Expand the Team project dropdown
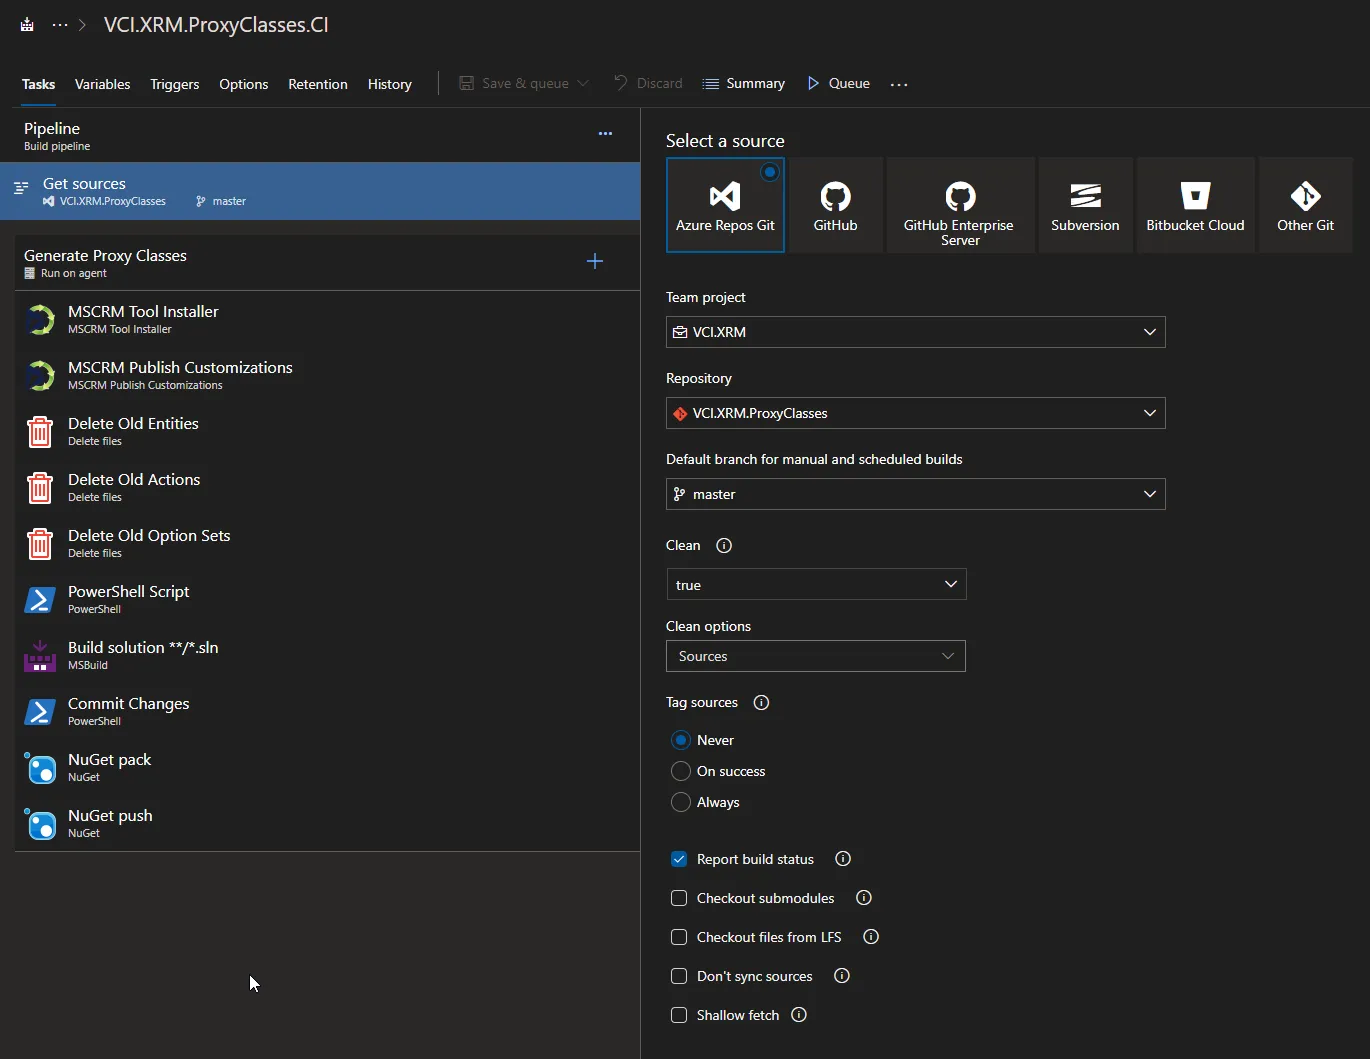 pyautogui.click(x=915, y=332)
